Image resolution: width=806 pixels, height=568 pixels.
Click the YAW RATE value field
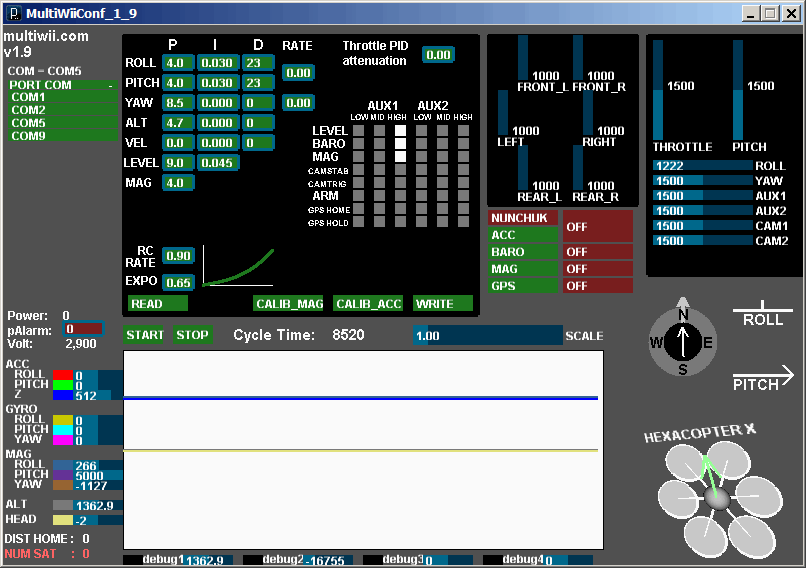click(x=298, y=103)
